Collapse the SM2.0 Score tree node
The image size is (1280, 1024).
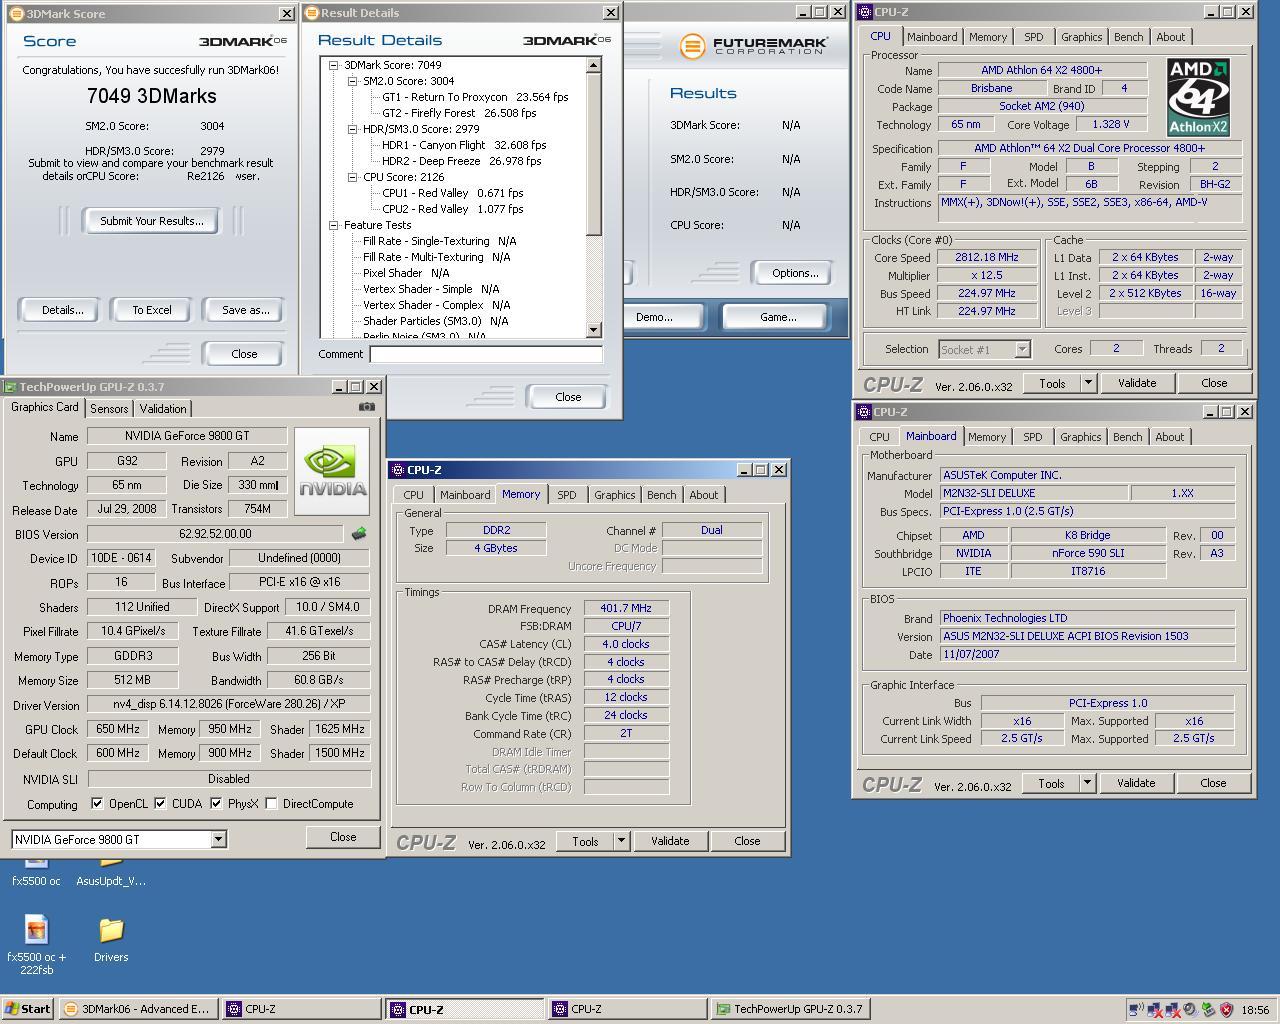pos(352,81)
